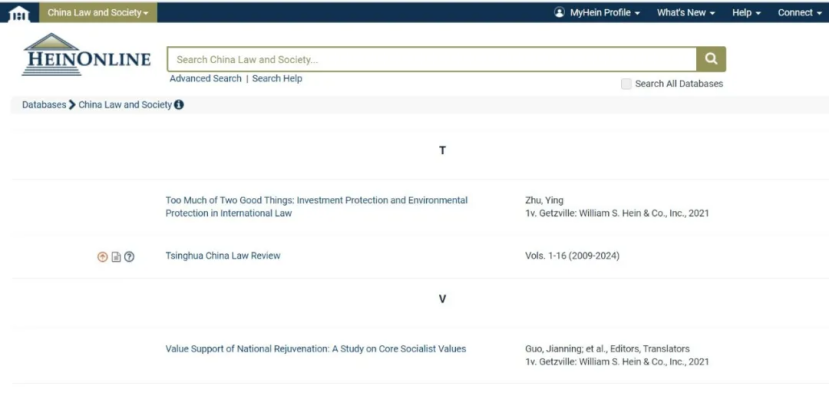Click the document icon beside Tsinghua China Law Review

116,257
